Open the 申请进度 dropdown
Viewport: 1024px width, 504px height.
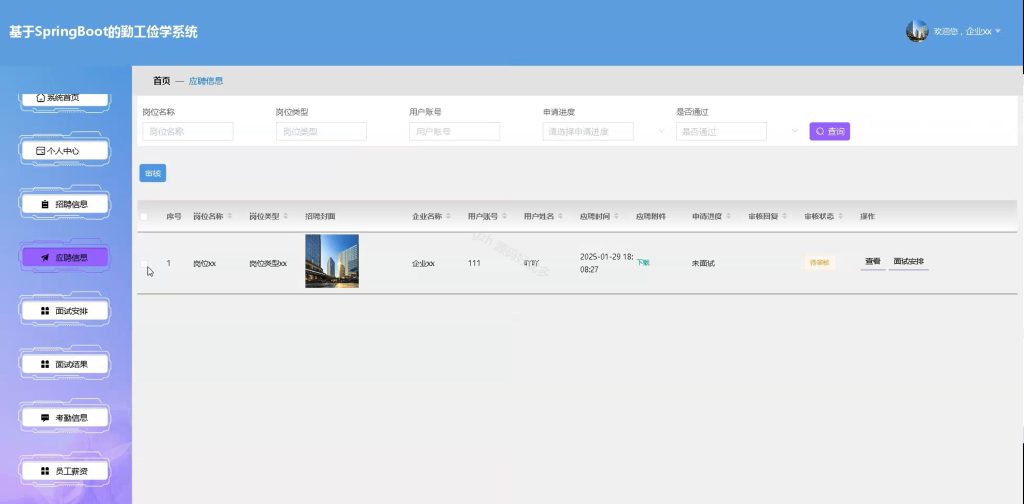point(588,131)
